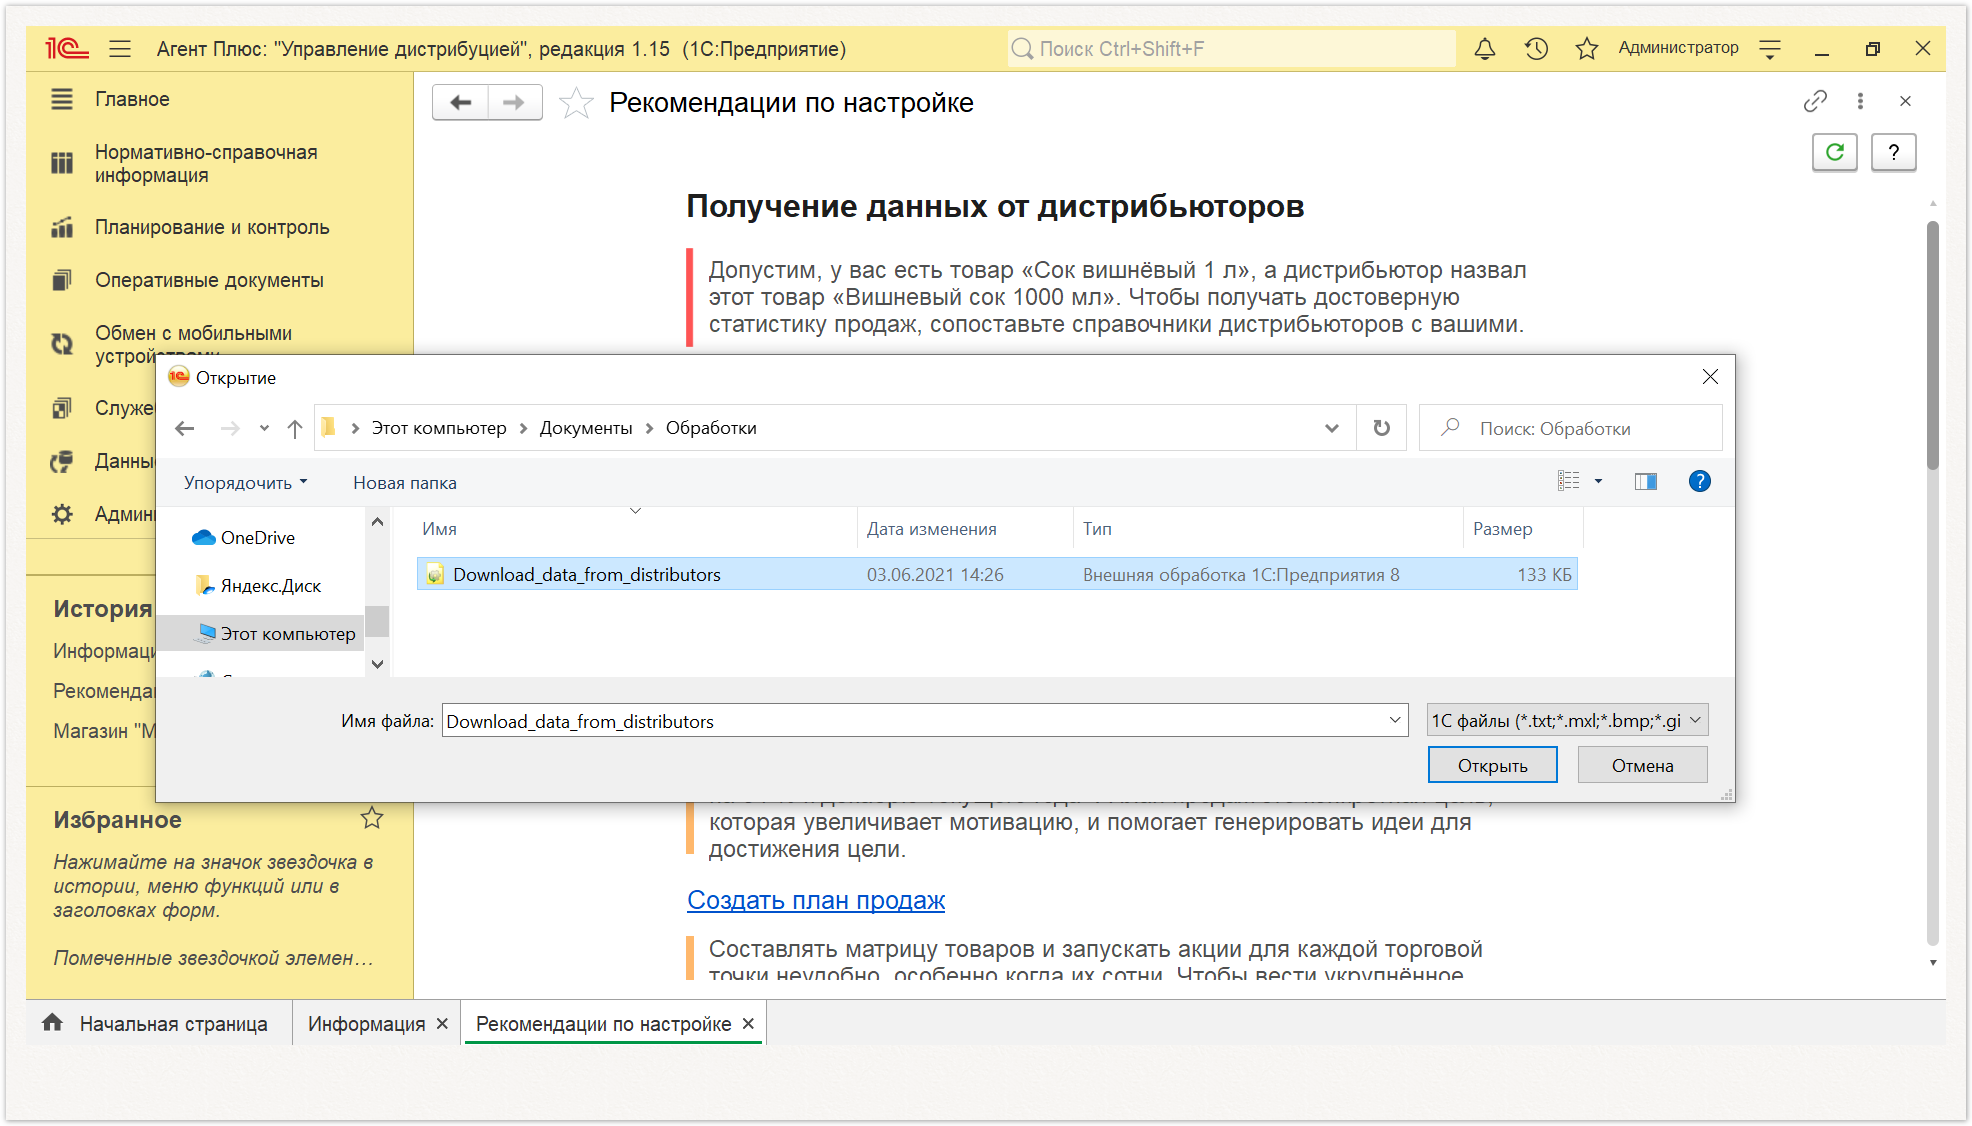This screenshot has width=1972, height=1126.
Task: Add Рекомендации по настройке page to favorites star
Action: pyautogui.click(x=576, y=103)
